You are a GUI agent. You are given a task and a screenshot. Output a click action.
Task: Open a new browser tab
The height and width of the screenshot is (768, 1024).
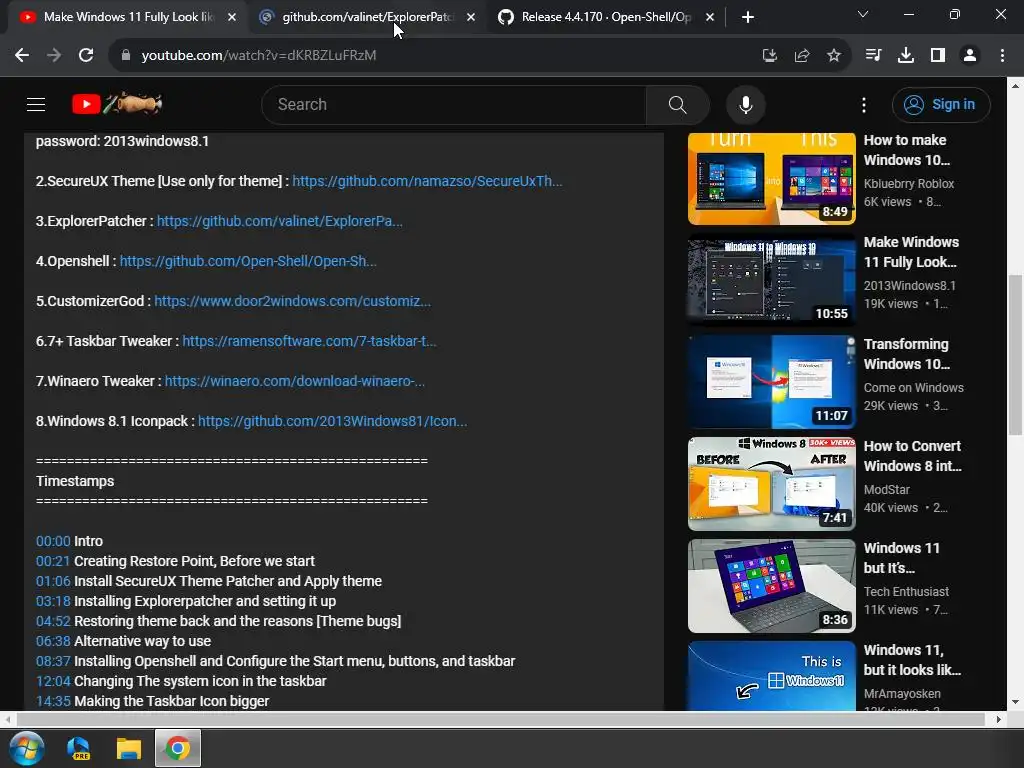(x=748, y=17)
